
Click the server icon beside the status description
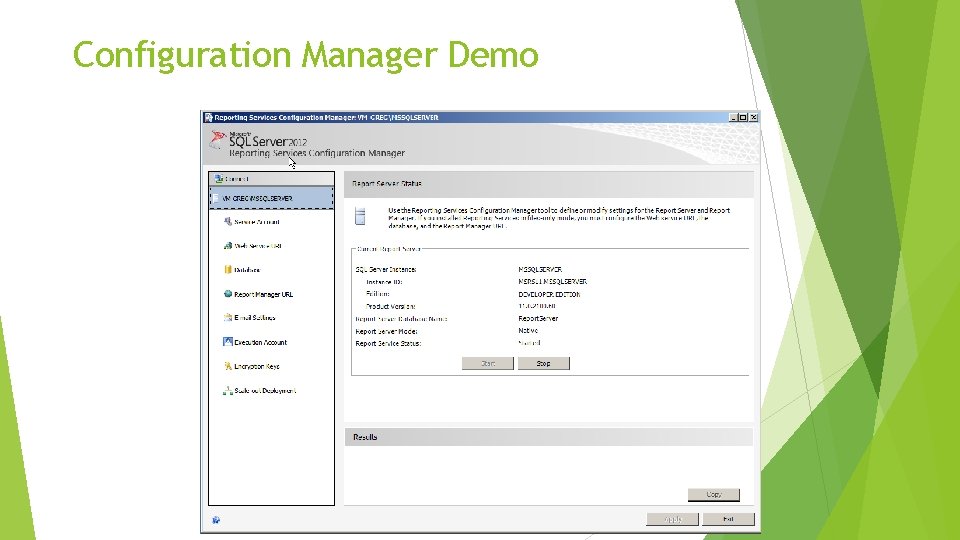click(x=360, y=216)
